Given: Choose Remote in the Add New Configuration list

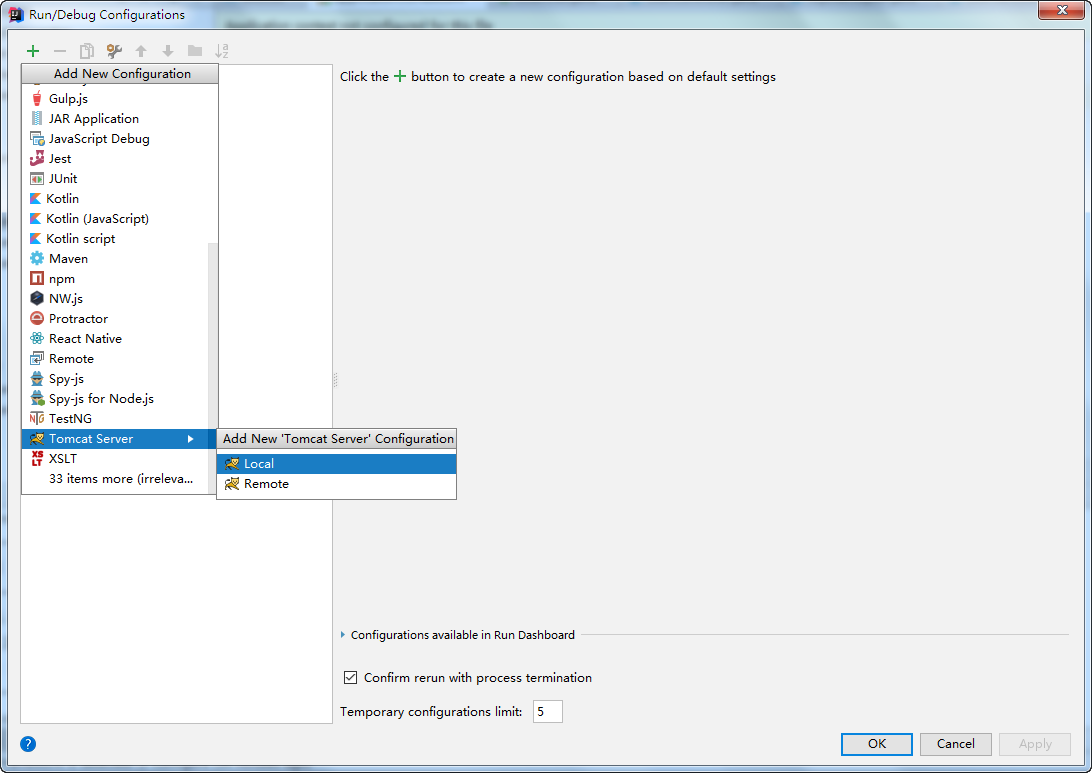Looking at the screenshot, I should coord(115,359).
